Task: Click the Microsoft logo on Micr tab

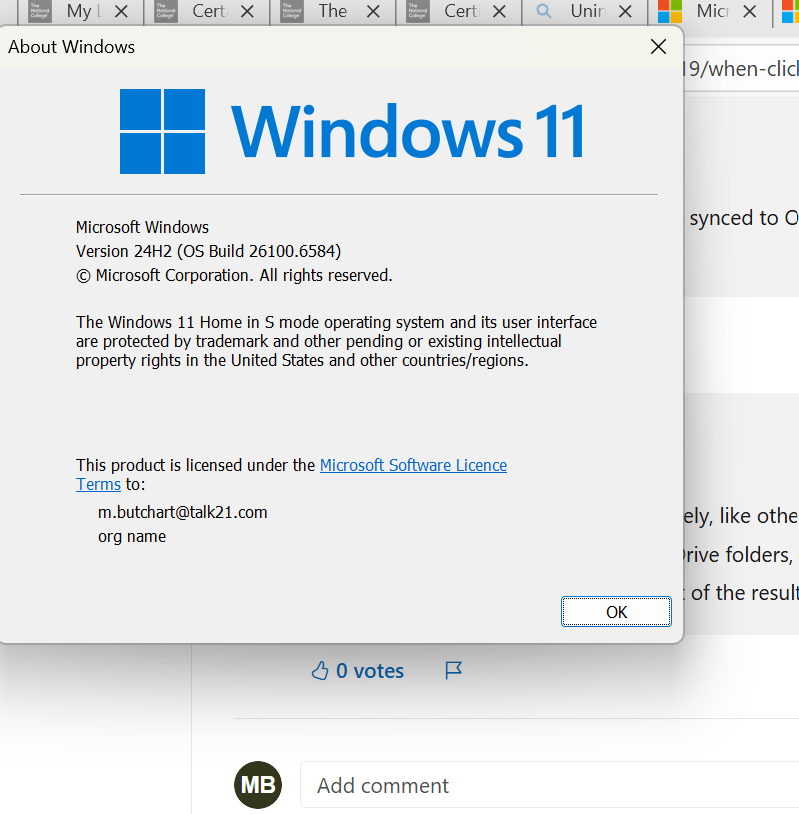Action: [x=670, y=11]
